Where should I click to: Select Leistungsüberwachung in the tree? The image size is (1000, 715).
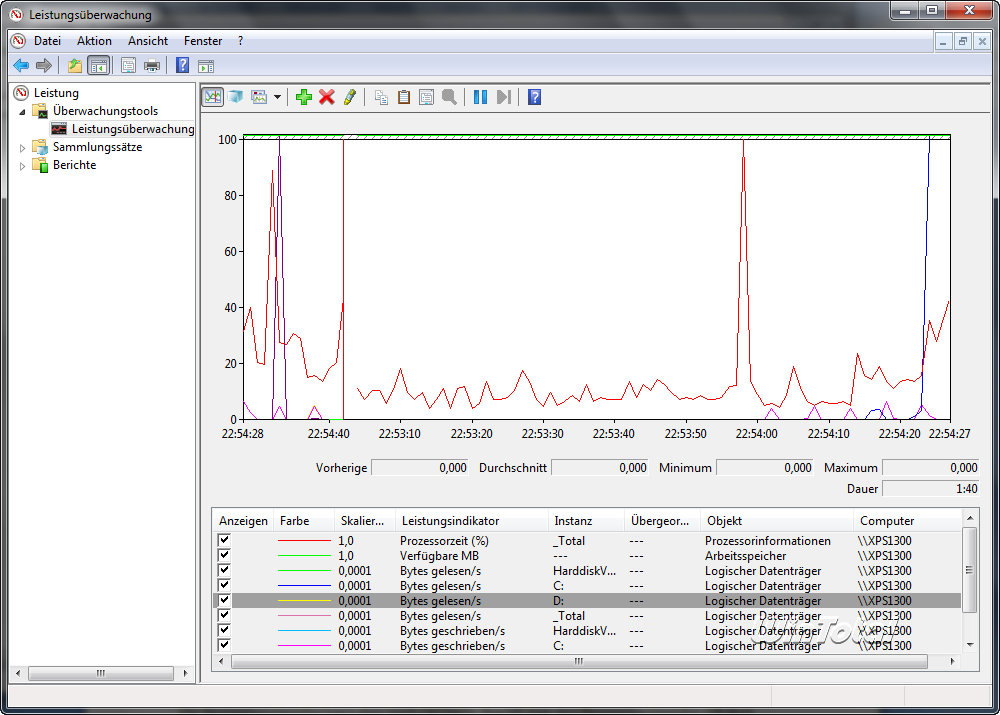[132, 129]
